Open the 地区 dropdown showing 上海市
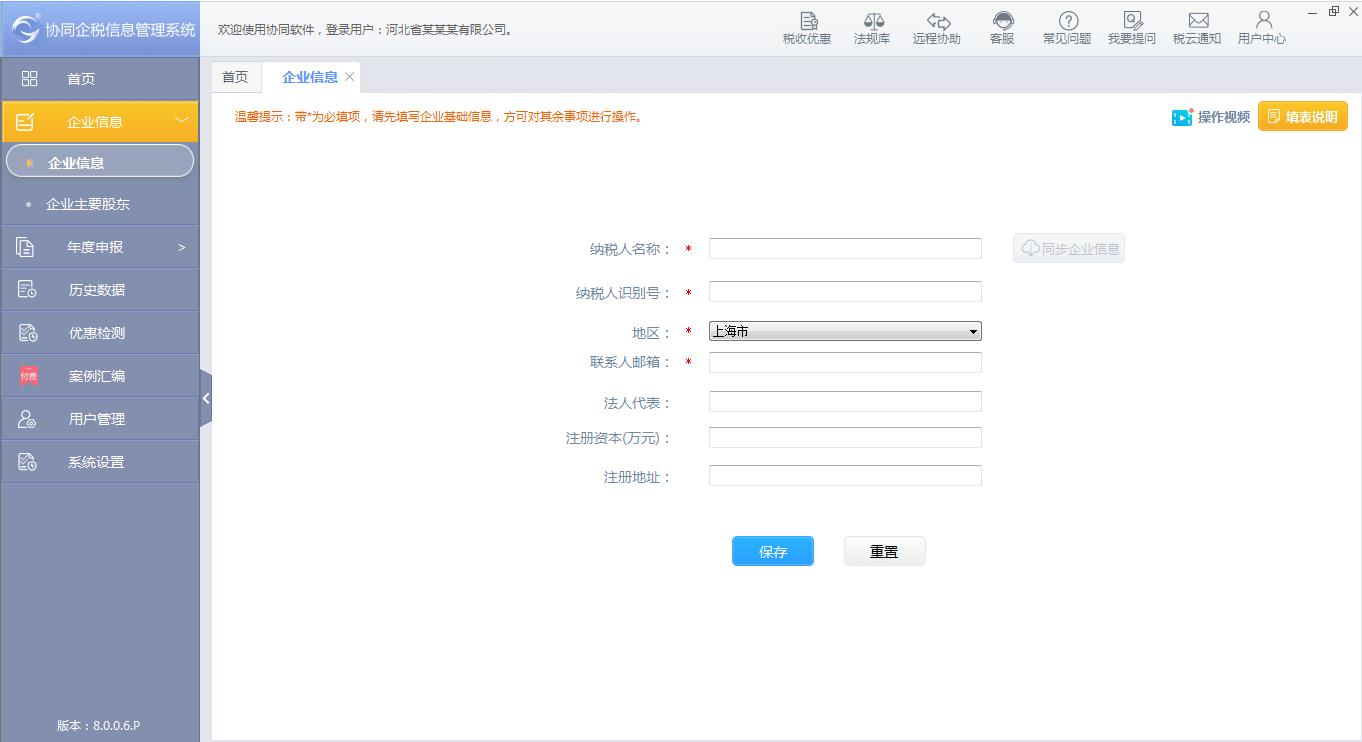The width and height of the screenshot is (1362, 742). (x=845, y=331)
